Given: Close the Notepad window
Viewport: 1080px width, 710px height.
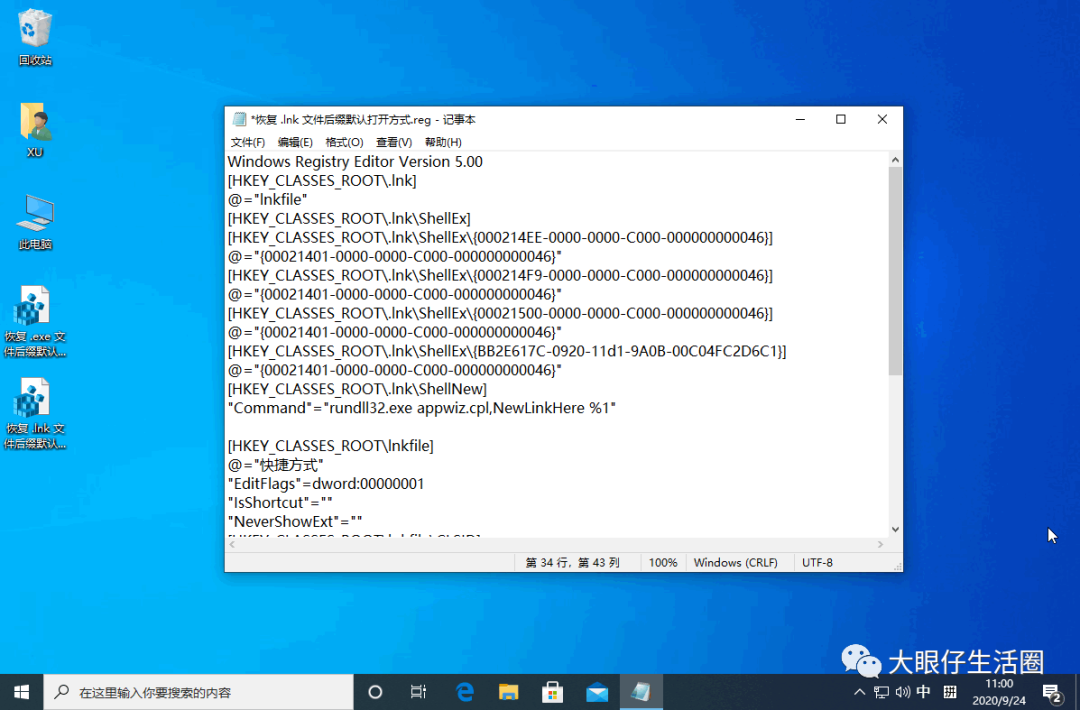Looking at the screenshot, I should 882,119.
